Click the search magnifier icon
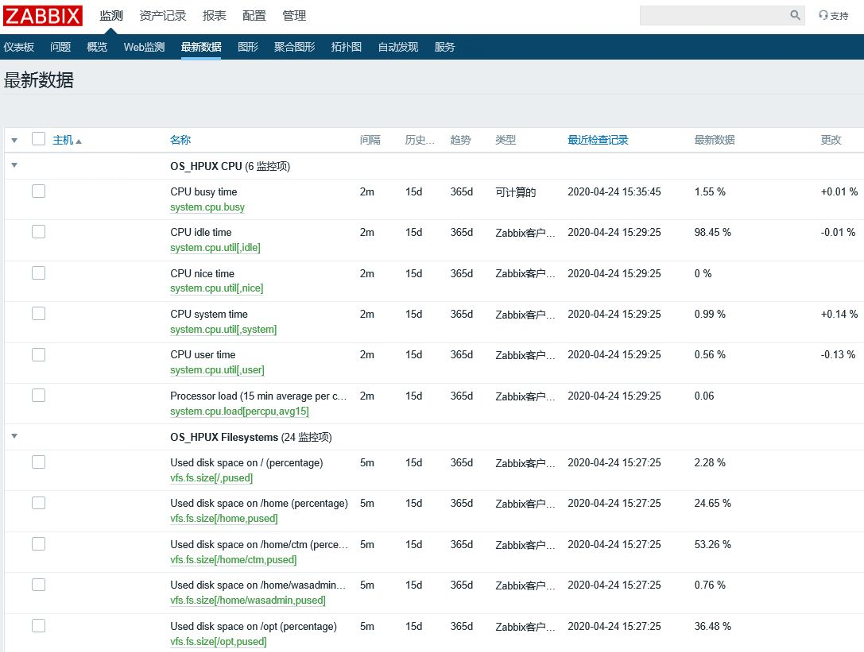This screenshot has height=652, width=864. (795, 15)
